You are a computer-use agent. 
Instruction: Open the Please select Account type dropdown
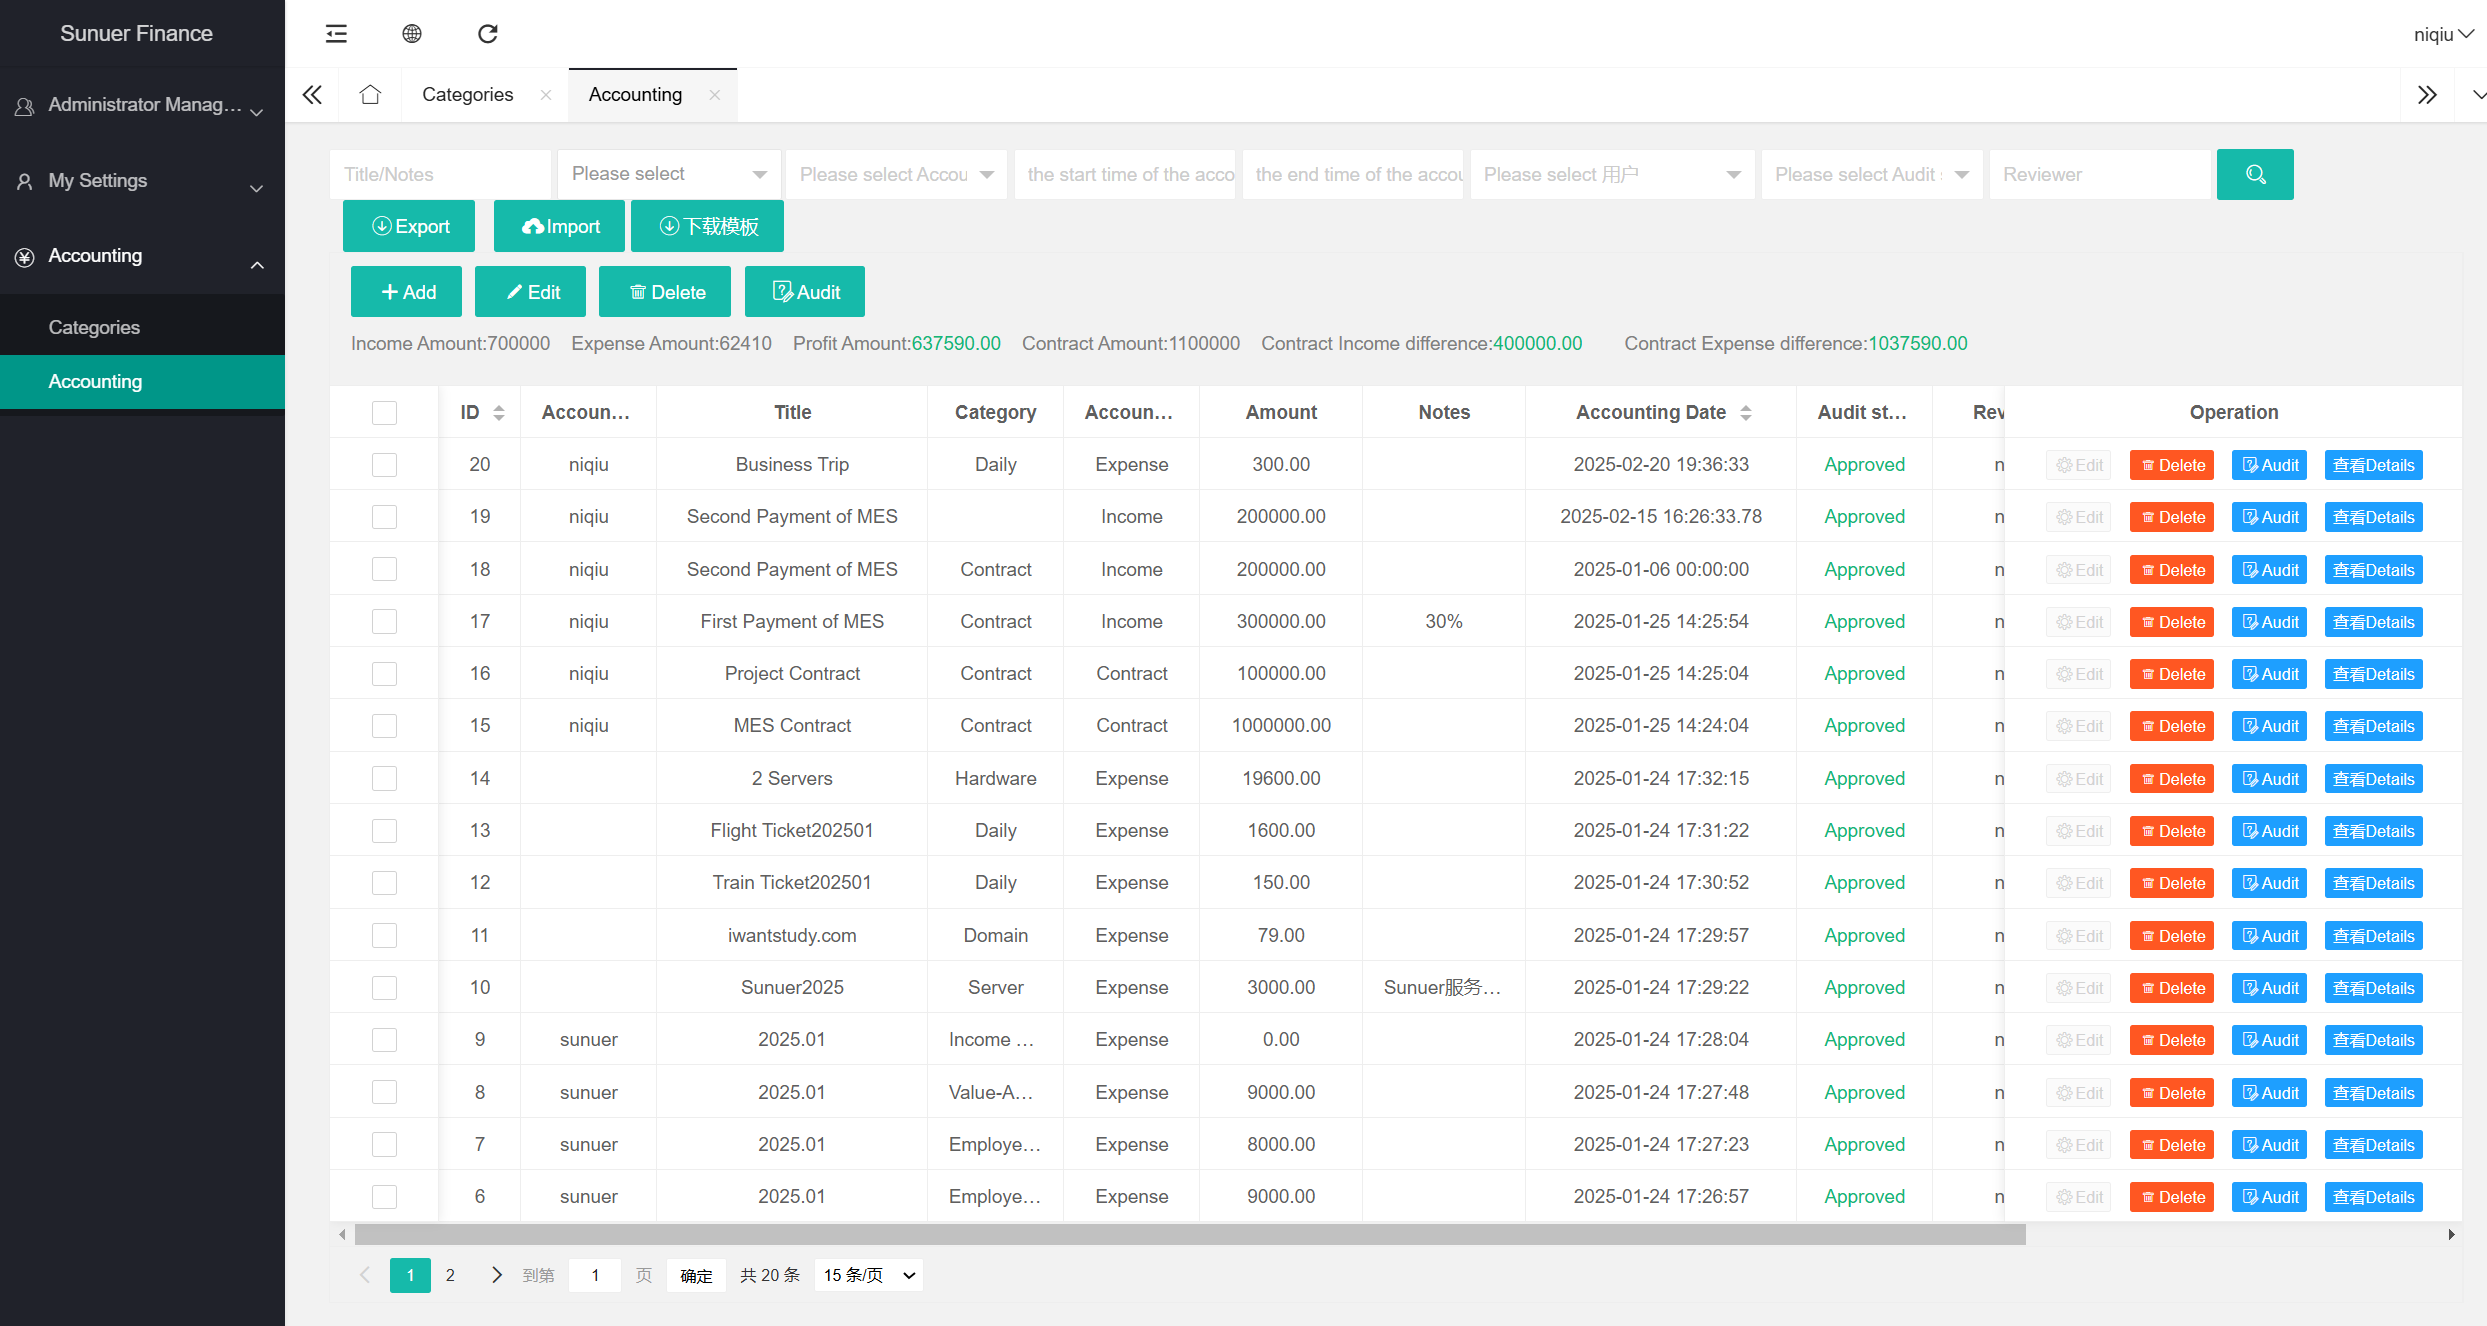pos(896,174)
